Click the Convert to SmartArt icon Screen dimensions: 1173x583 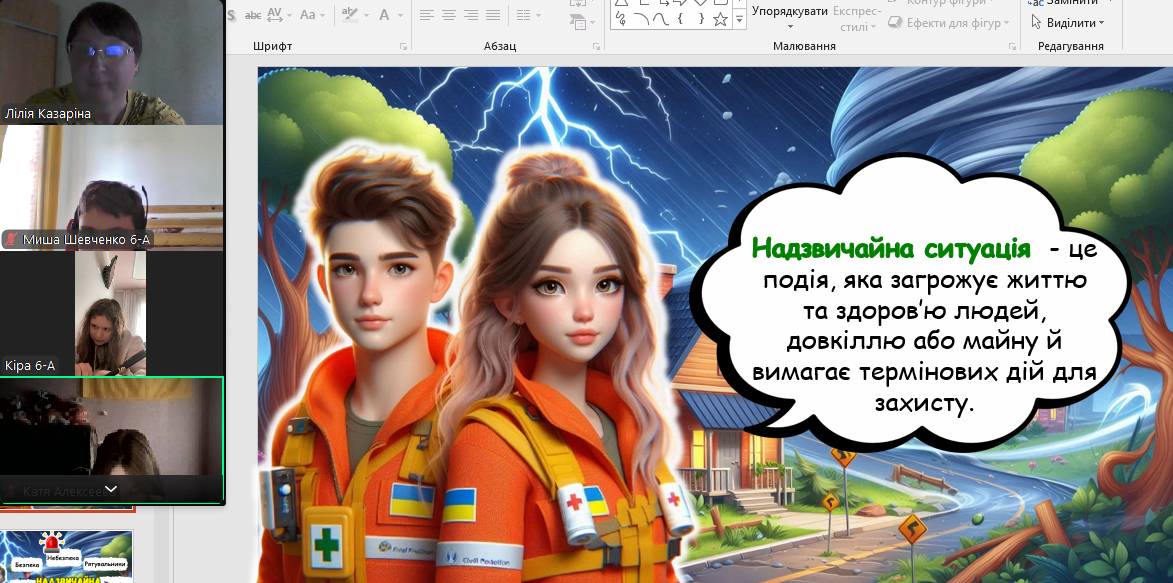577,22
